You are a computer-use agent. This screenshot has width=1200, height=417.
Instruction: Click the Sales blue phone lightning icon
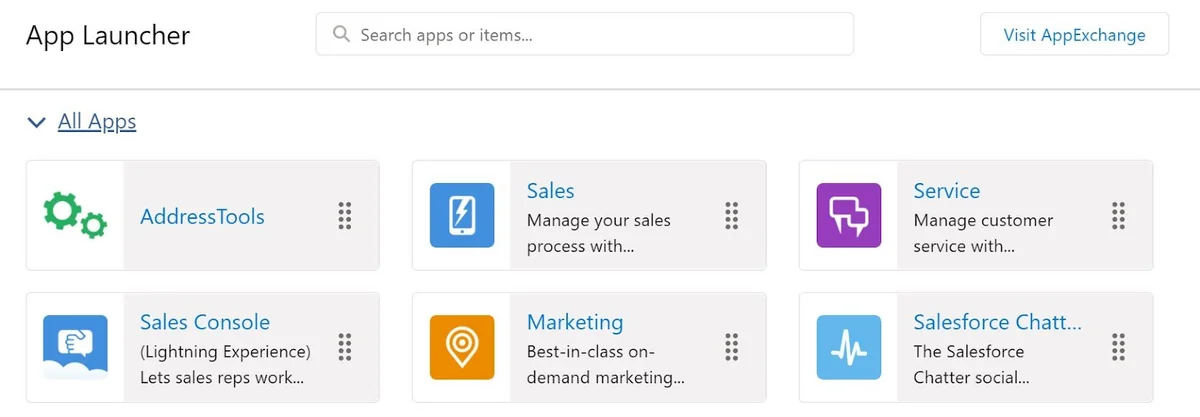[462, 215]
